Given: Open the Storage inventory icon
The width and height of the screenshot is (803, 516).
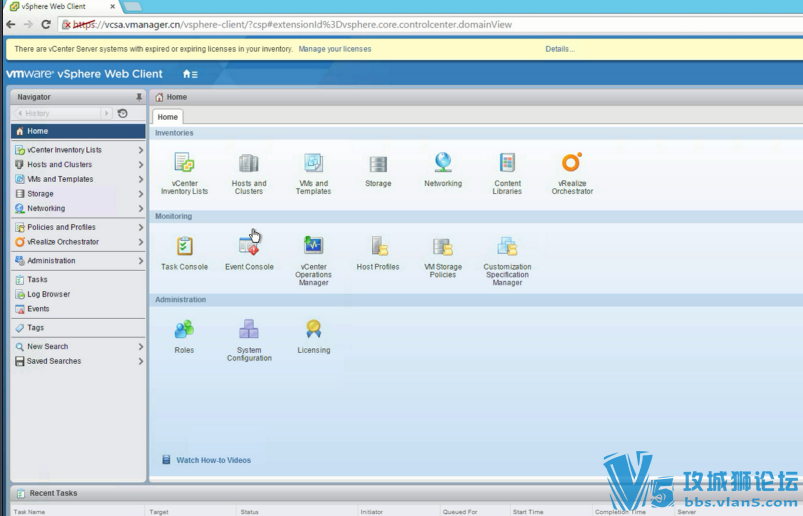Looking at the screenshot, I should [x=378, y=164].
